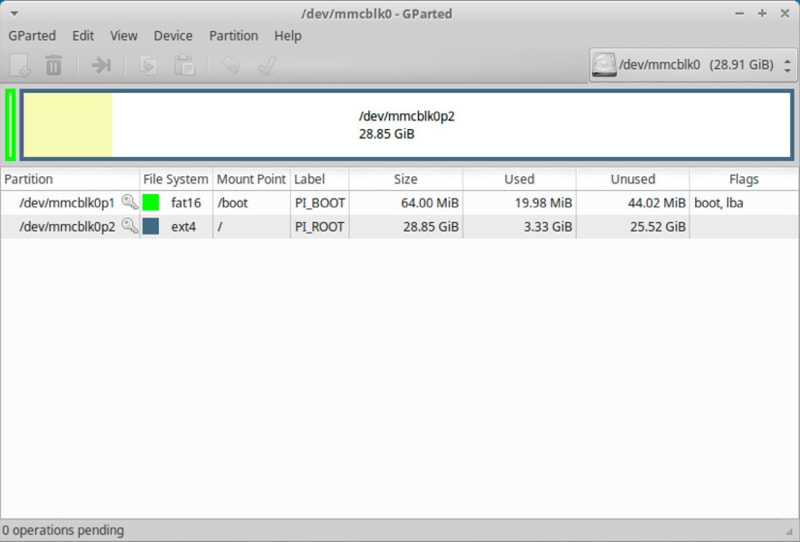Open the /dev/mmcblk0 device selector dropdown
The width and height of the screenshot is (800, 542).
(x=693, y=65)
